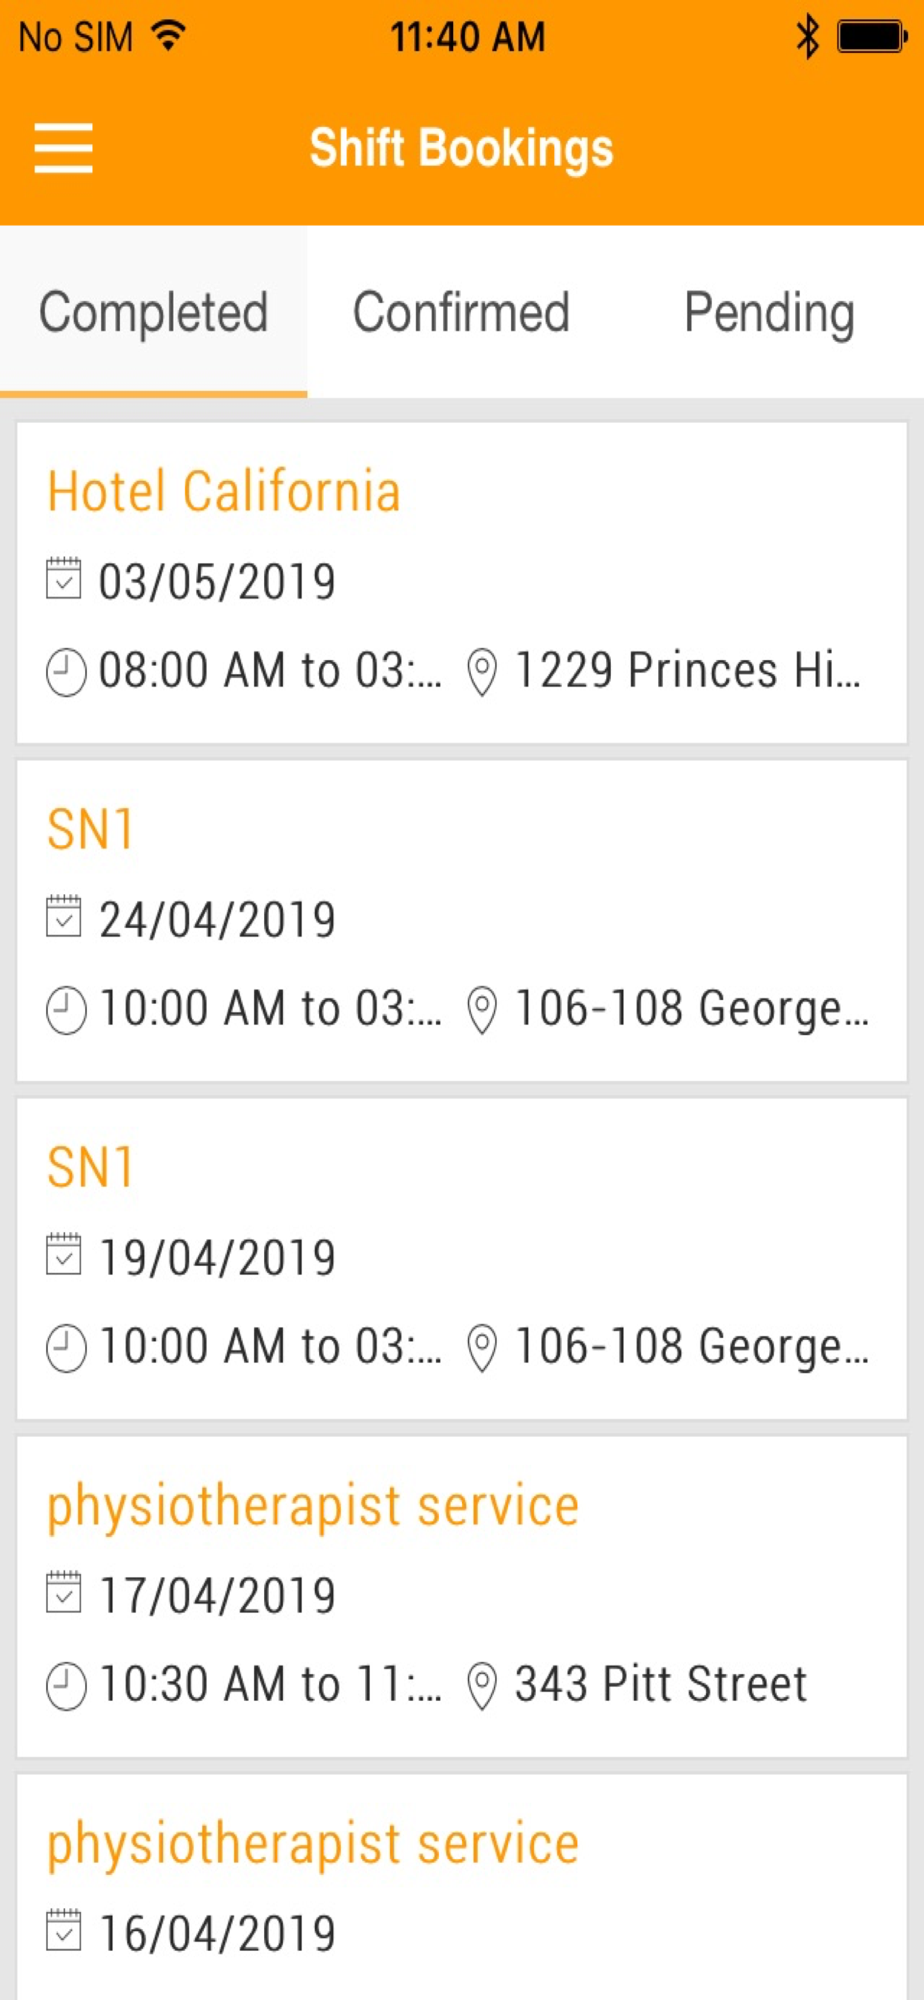Tap the calendar icon beside 16/04/2019
924x2000 pixels.
click(x=64, y=1931)
